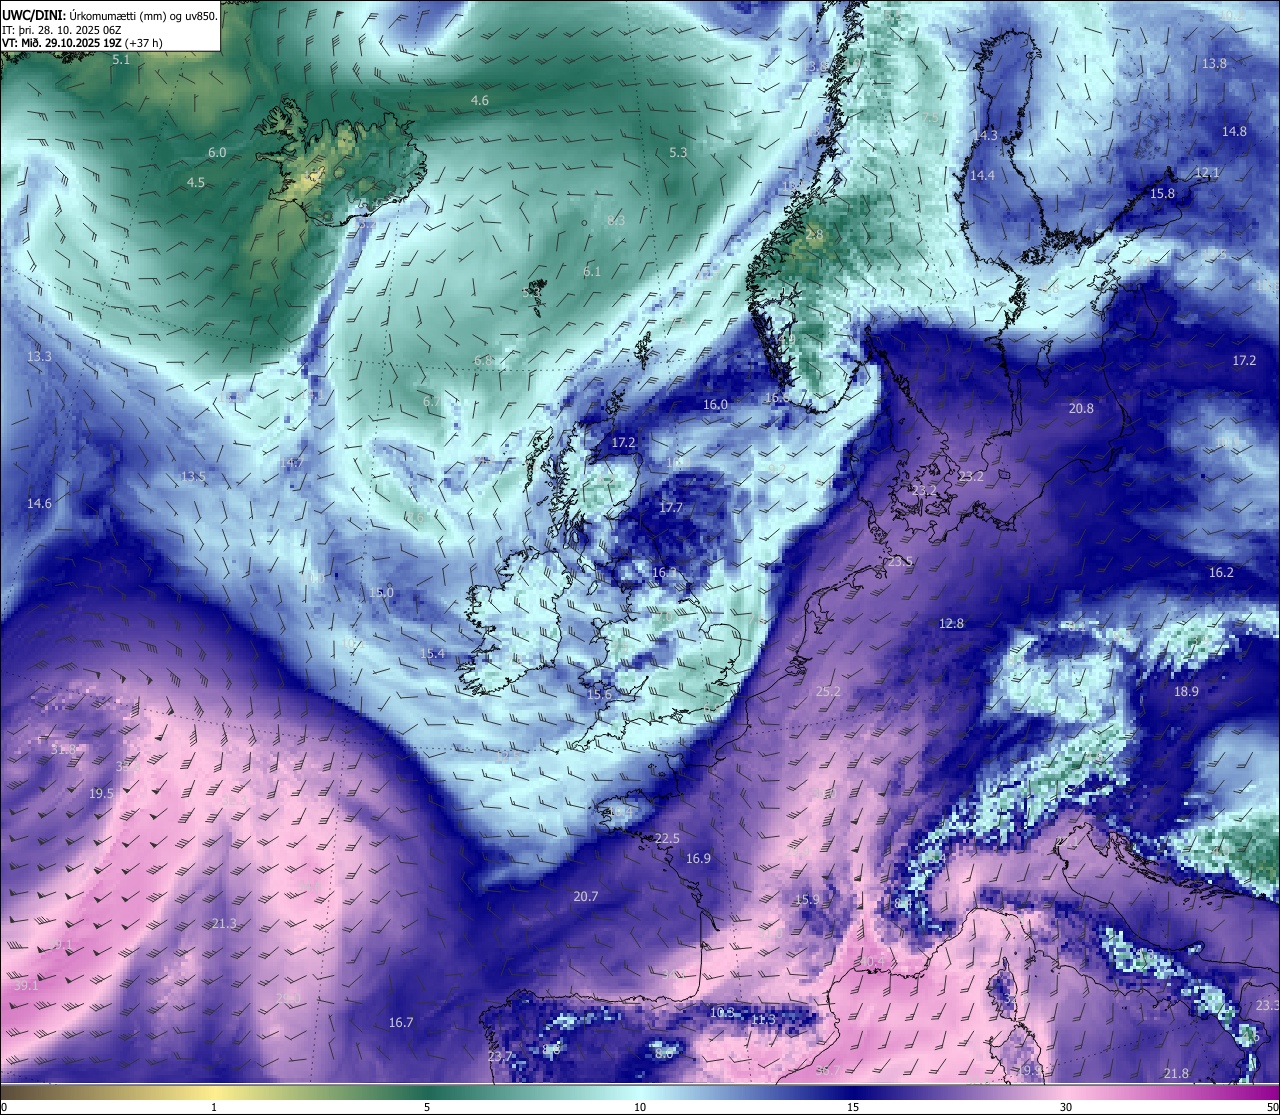Click the UWC/DINI title line
Image resolution: width=1280 pixels, height=1115 pixels.
pos(110,15)
